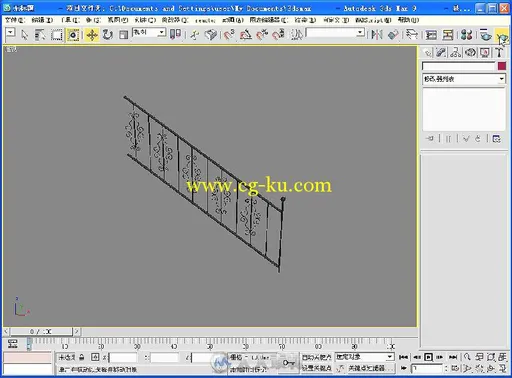Viewport: 512px width, 378px height.
Task: Open the reactor menu
Action: pyautogui.click(x=205, y=20)
